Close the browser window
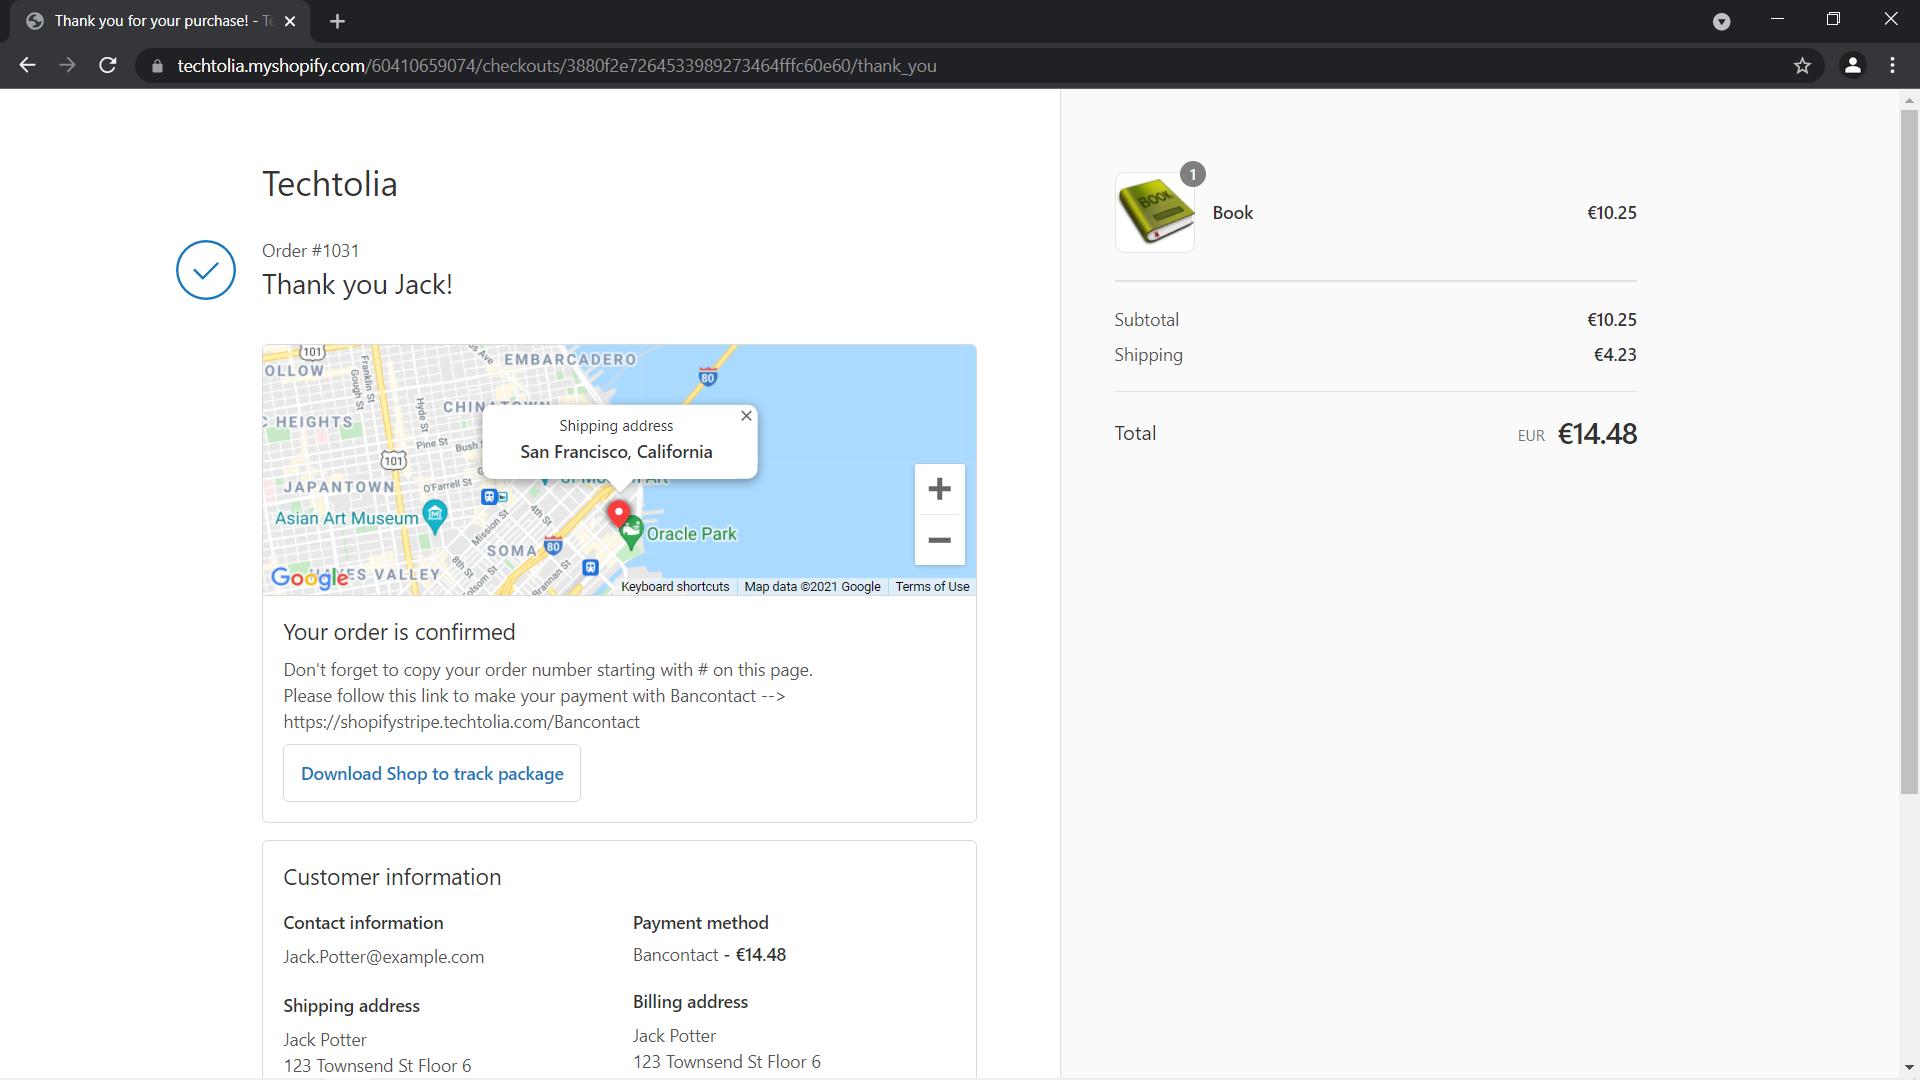Viewport: 1920px width, 1080px height. (x=1890, y=20)
